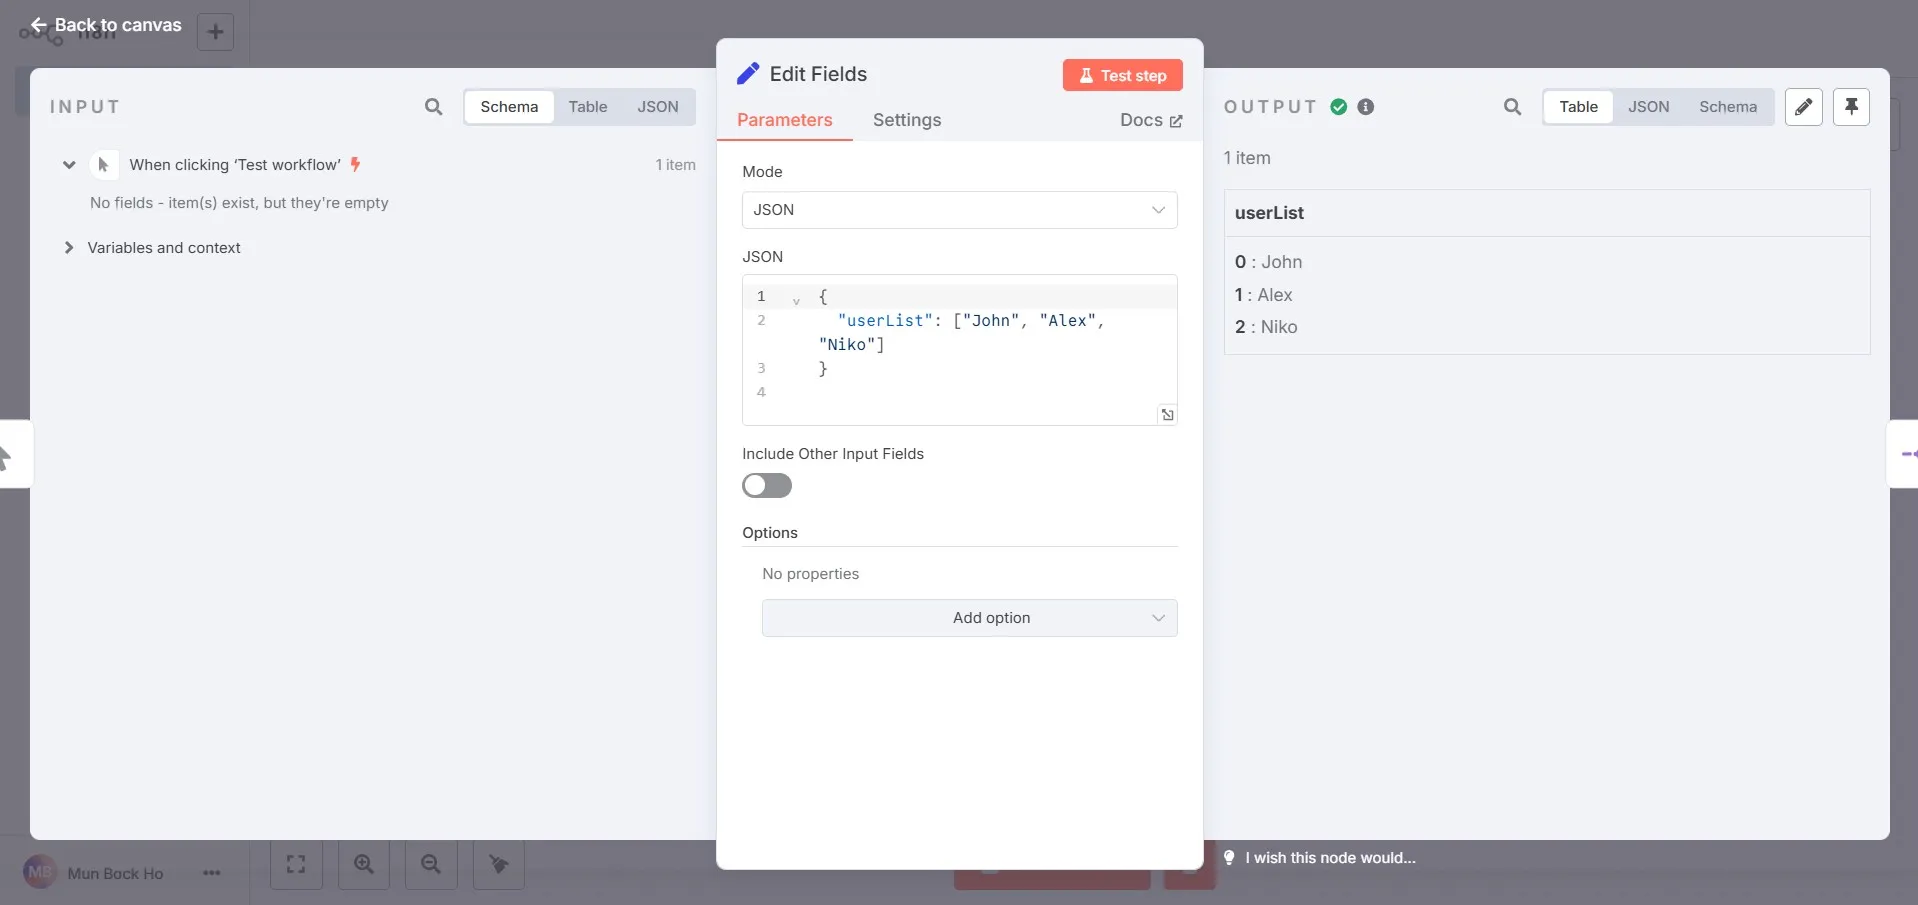
Task: Click the zoom in magnifier icon
Action: pos(364,864)
